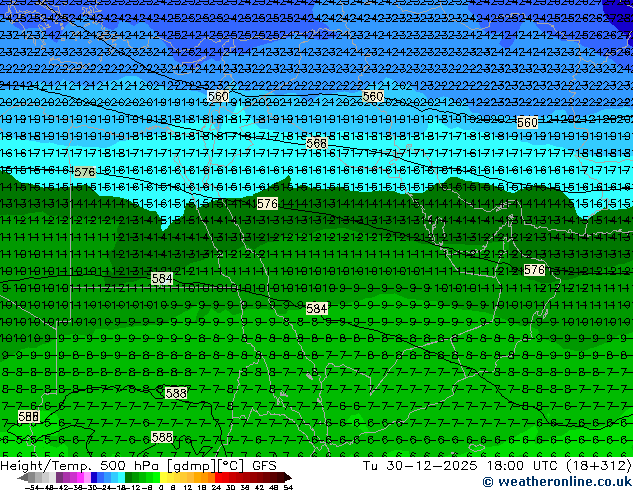
Task: Click the '54' value at legend's warm end
Action: (288, 488)
